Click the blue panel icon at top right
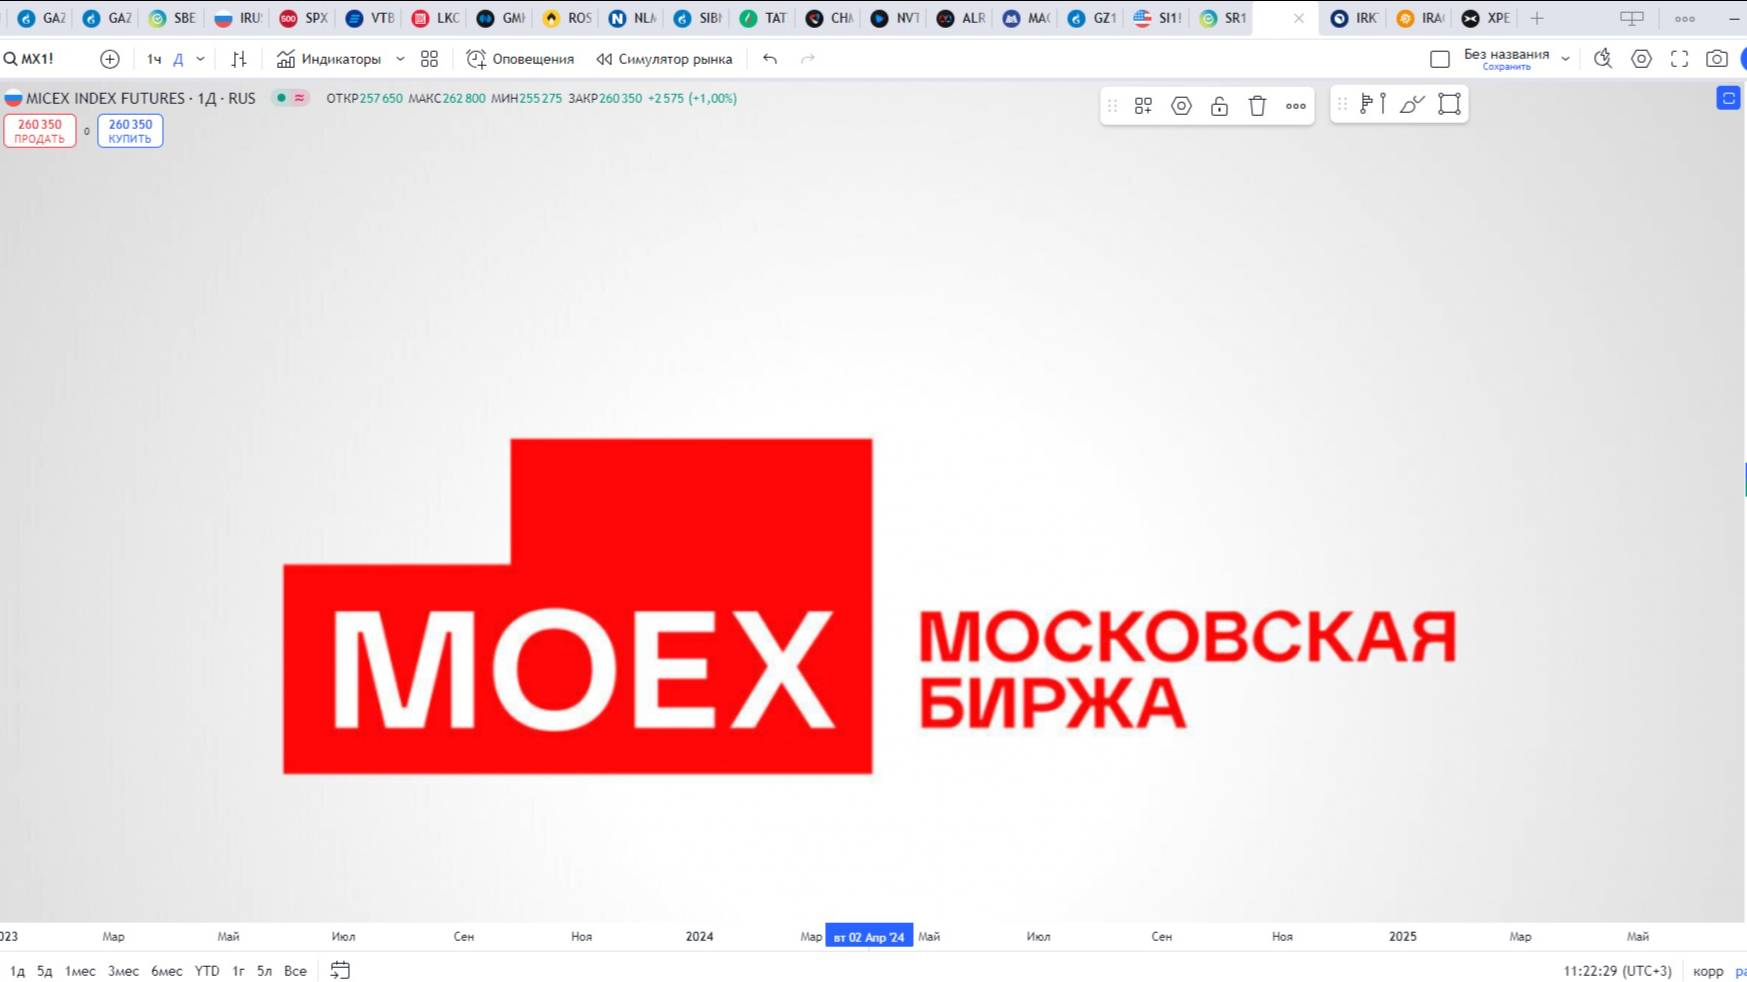Viewport: 1747px width, 982px height. click(x=1728, y=98)
